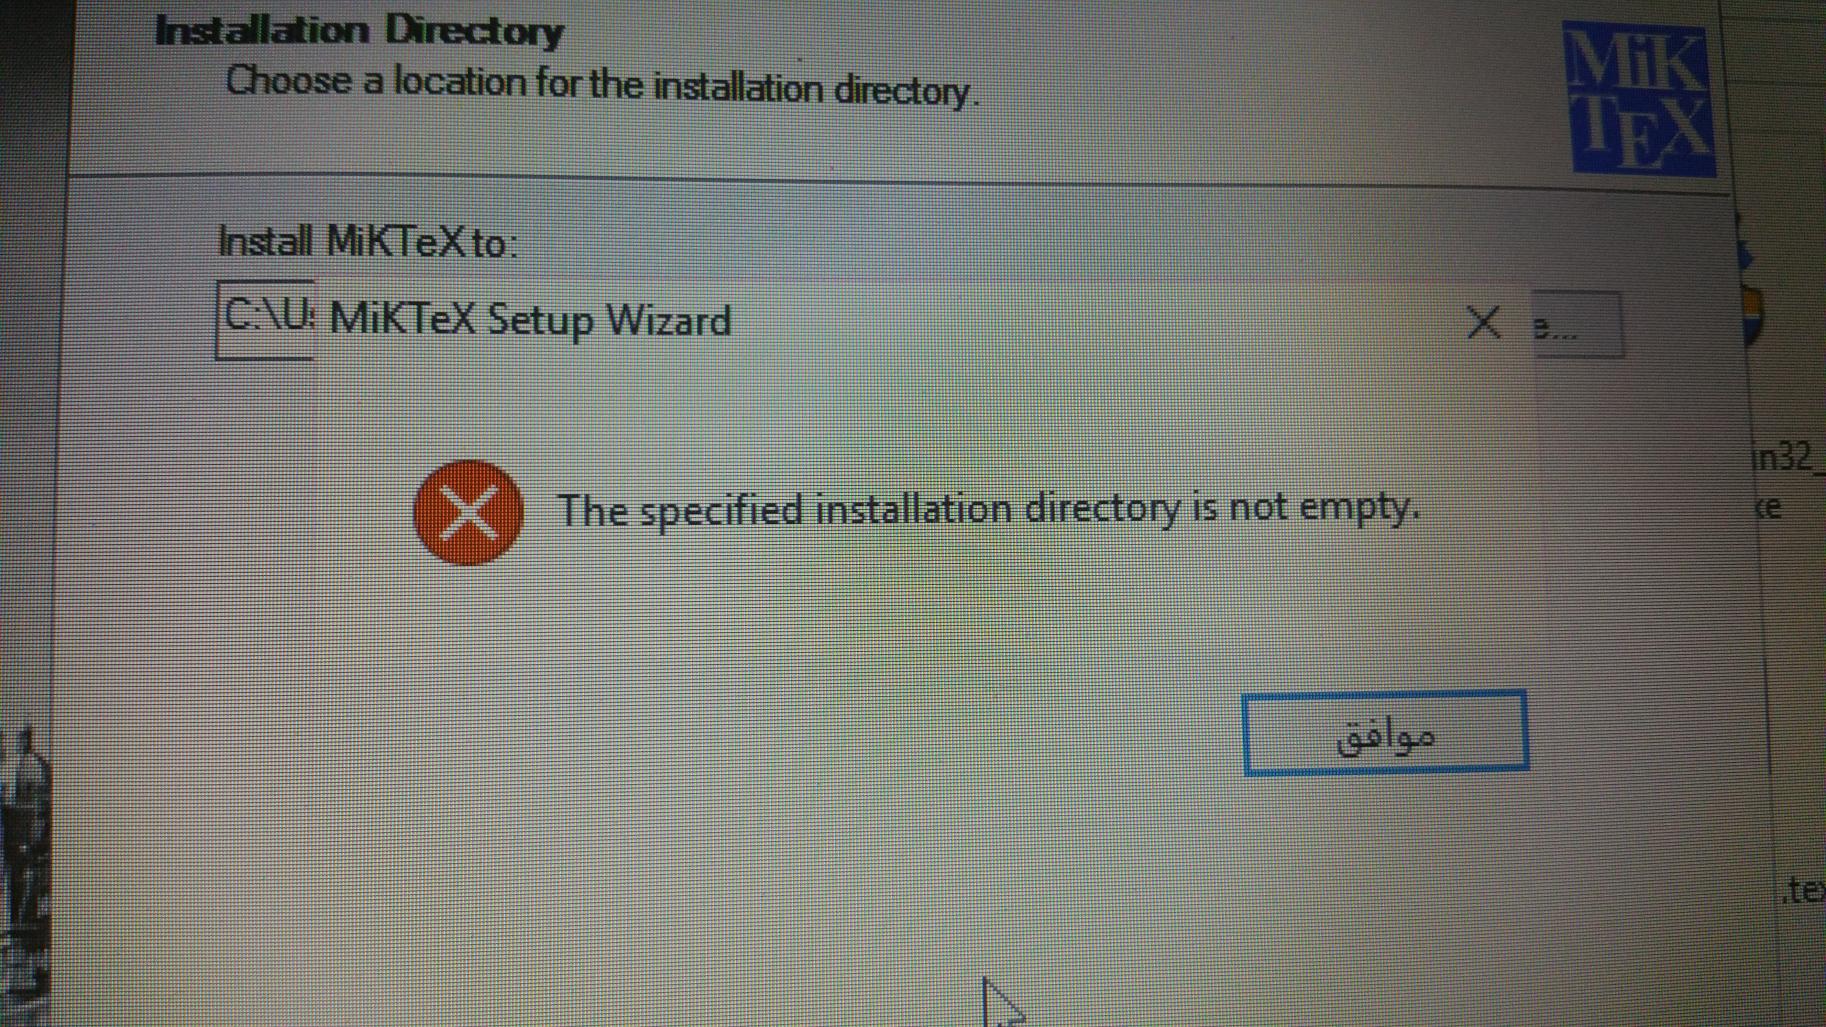Close the MiKTeX Setup Wizard error dialog

coord(1483,323)
